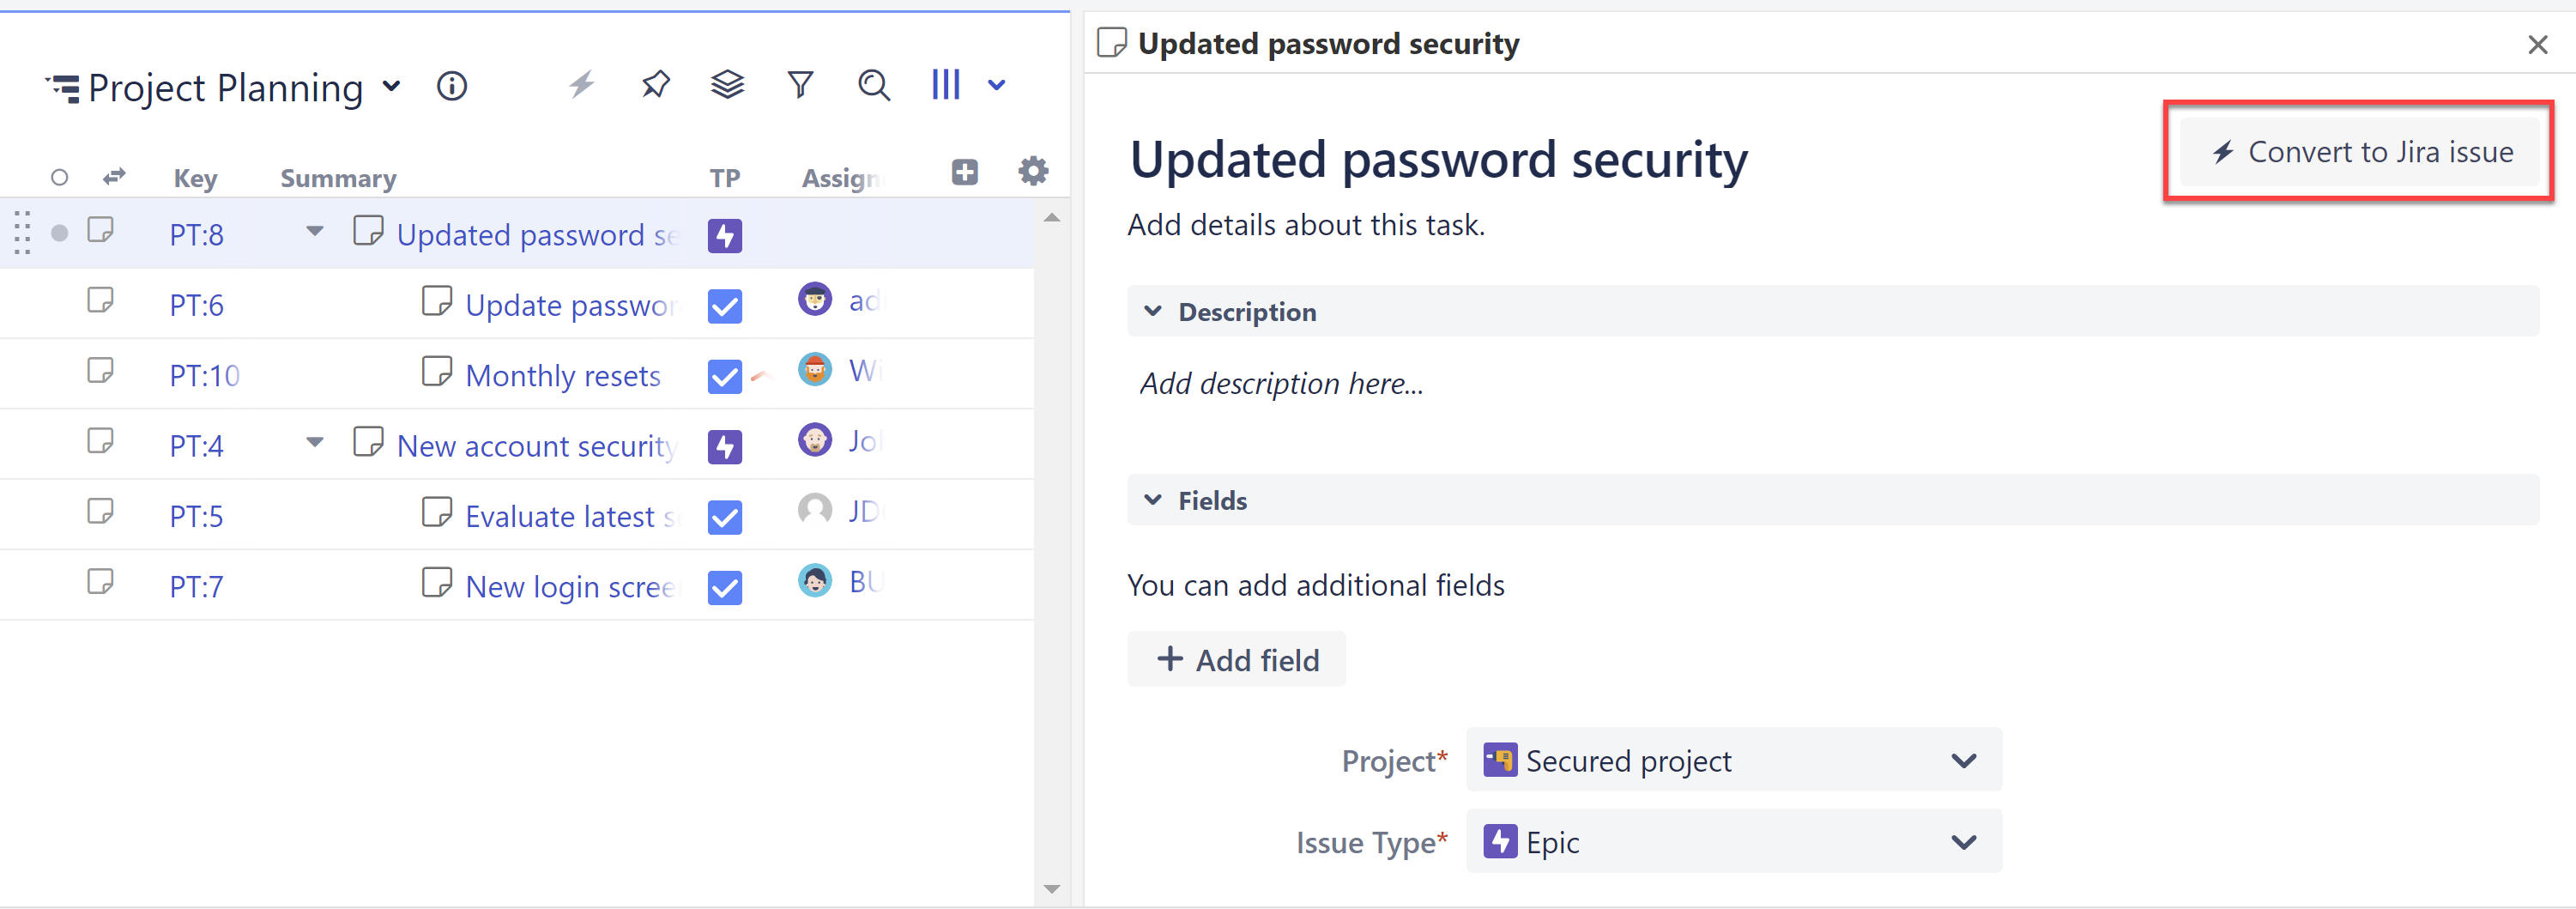
Task: Expand children of the PT:4 row
Action: (314, 441)
